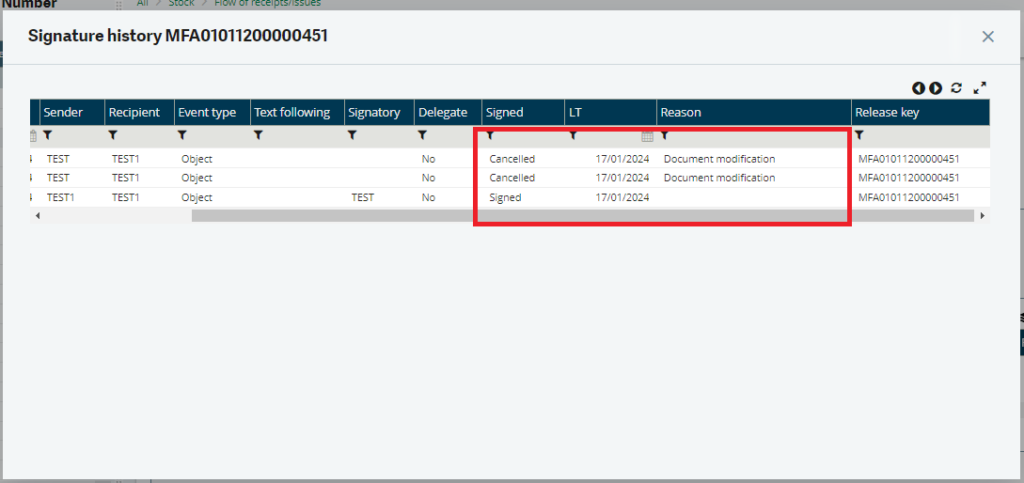Open the Reason column filter
Viewport: 1024px width, 483px height.
665,135
